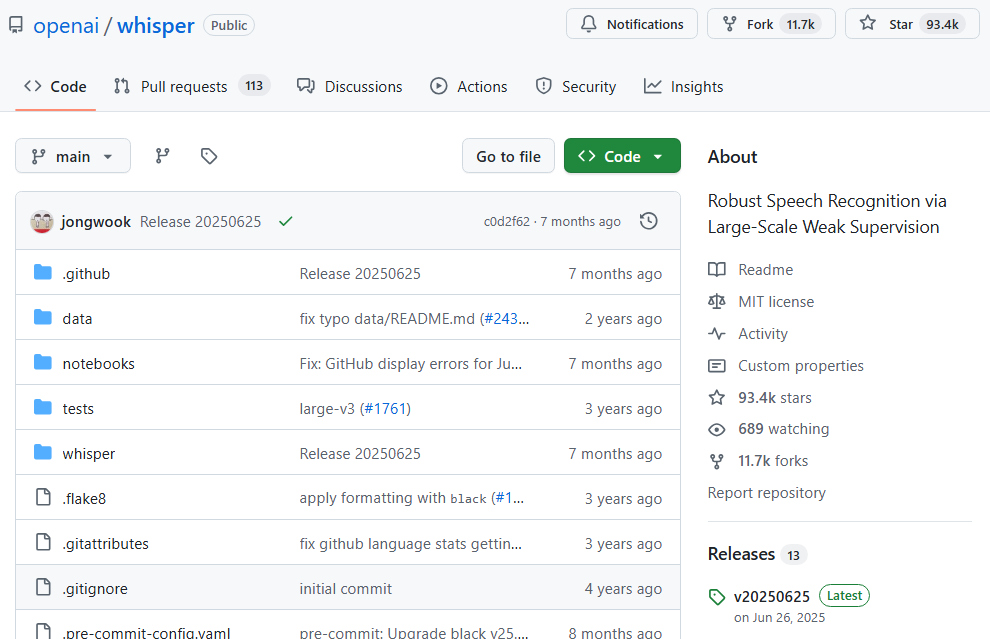Open the Releases heading link
Image resolution: width=990 pixels, height=639 pixels.
tap(741, 554)
